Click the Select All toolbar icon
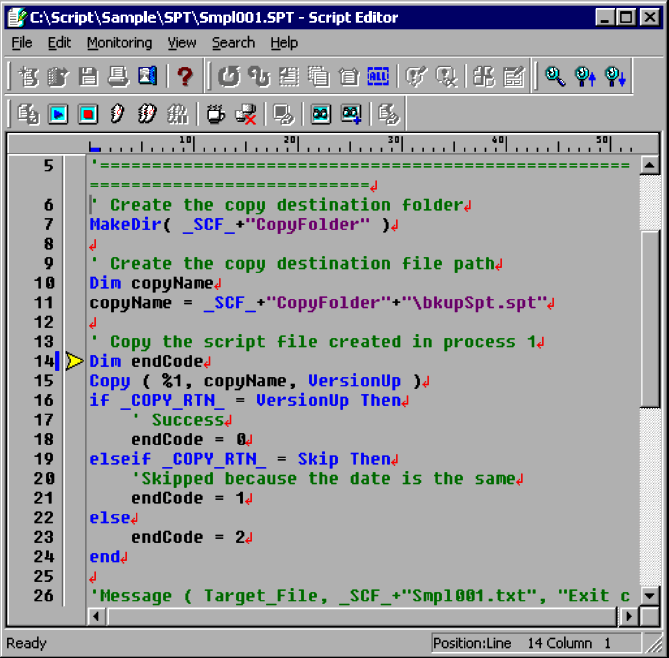 378,76
